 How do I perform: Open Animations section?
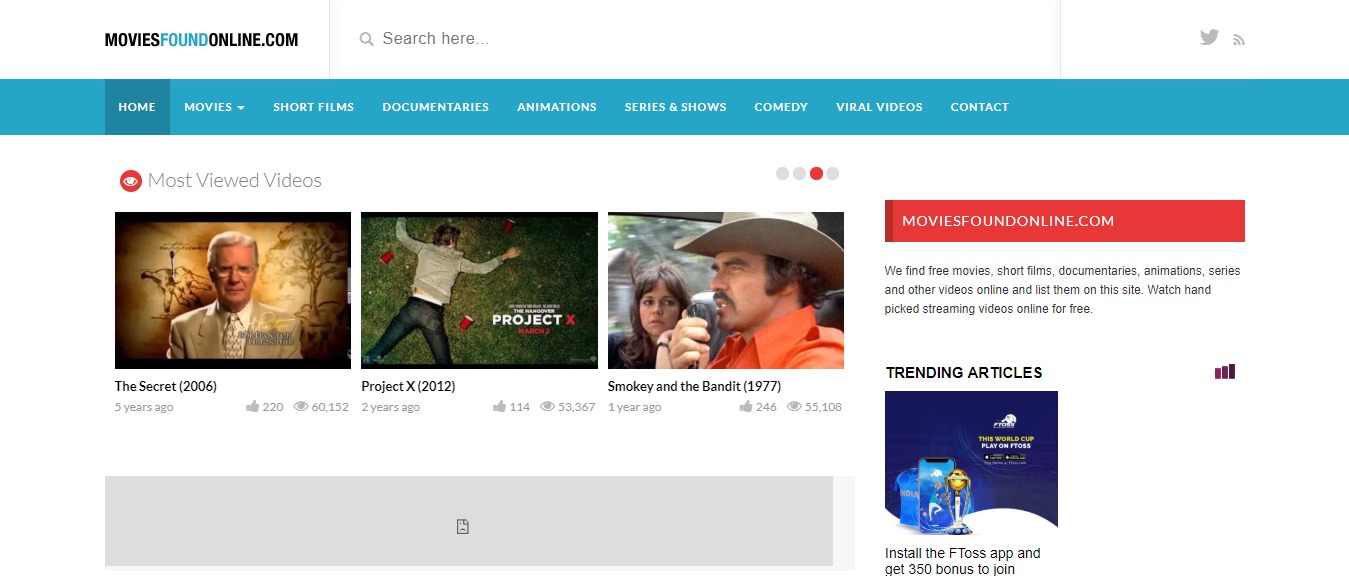click(557, 107)
